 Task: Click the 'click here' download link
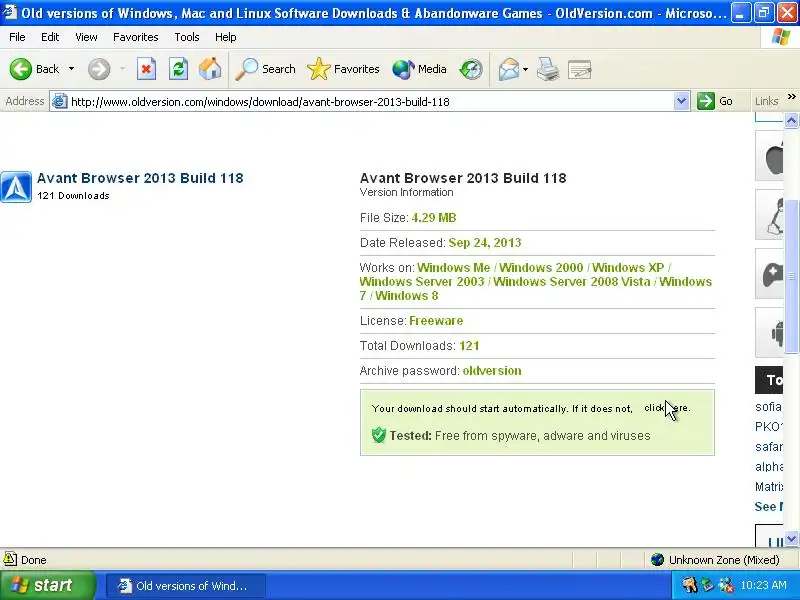[x=667, y=408]
